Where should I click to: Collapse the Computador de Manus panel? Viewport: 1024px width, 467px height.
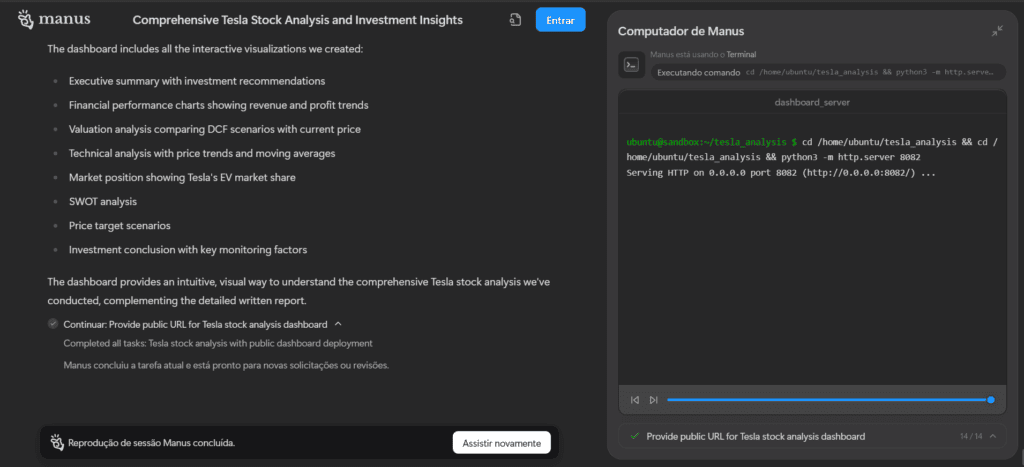pyautogui.click(x=997, y=31)
